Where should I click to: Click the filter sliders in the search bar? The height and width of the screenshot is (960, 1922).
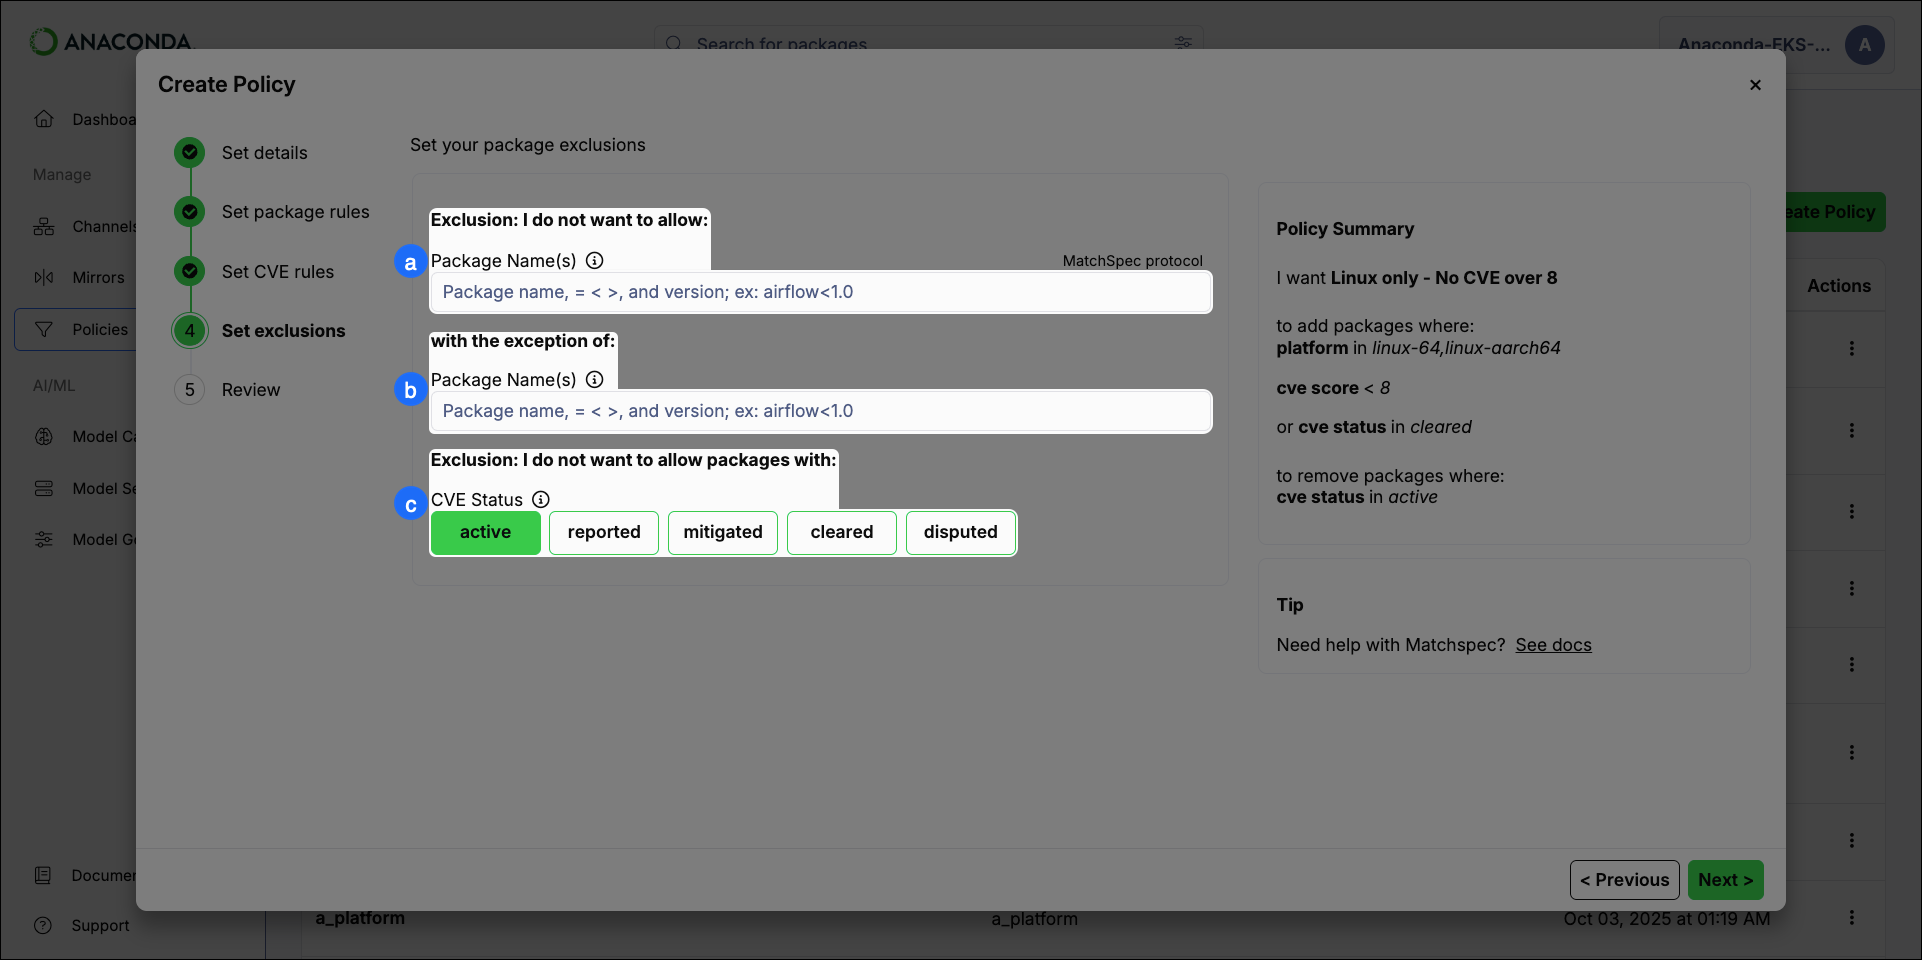coord(1183,43)
